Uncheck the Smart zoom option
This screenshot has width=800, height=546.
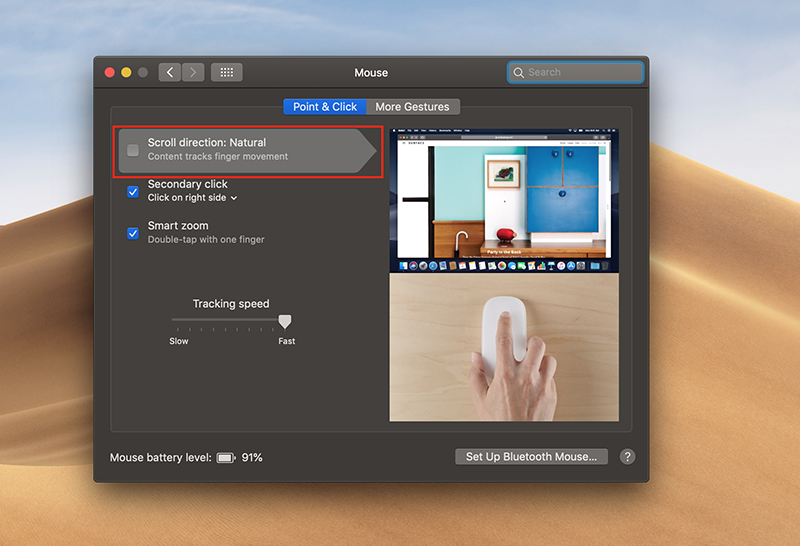coord(133,233)
